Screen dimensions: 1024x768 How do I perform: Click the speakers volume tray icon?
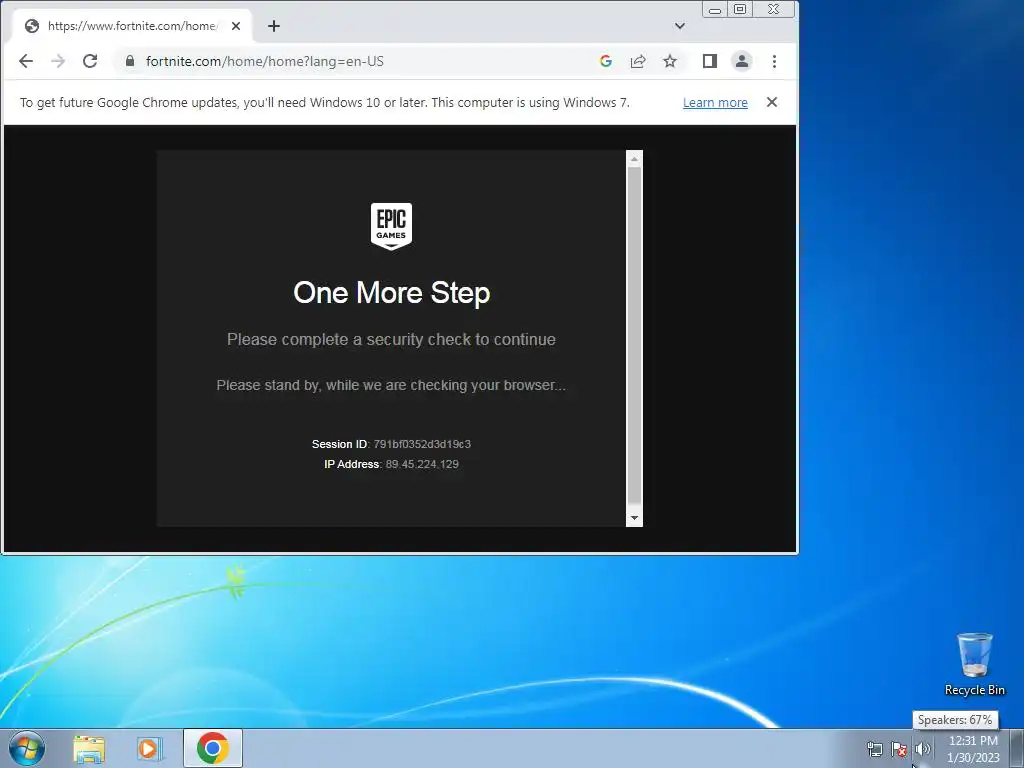(922, 749)
